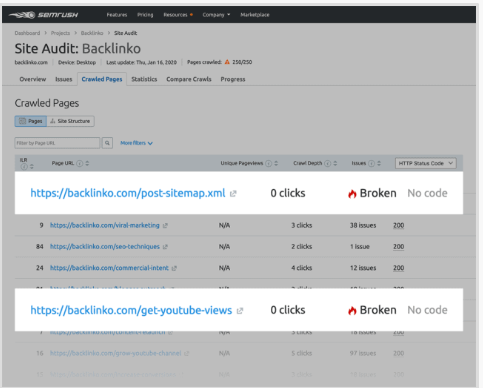Select the Pages view toggle
This screenshot has width=483, height=388.
point(31,121)
